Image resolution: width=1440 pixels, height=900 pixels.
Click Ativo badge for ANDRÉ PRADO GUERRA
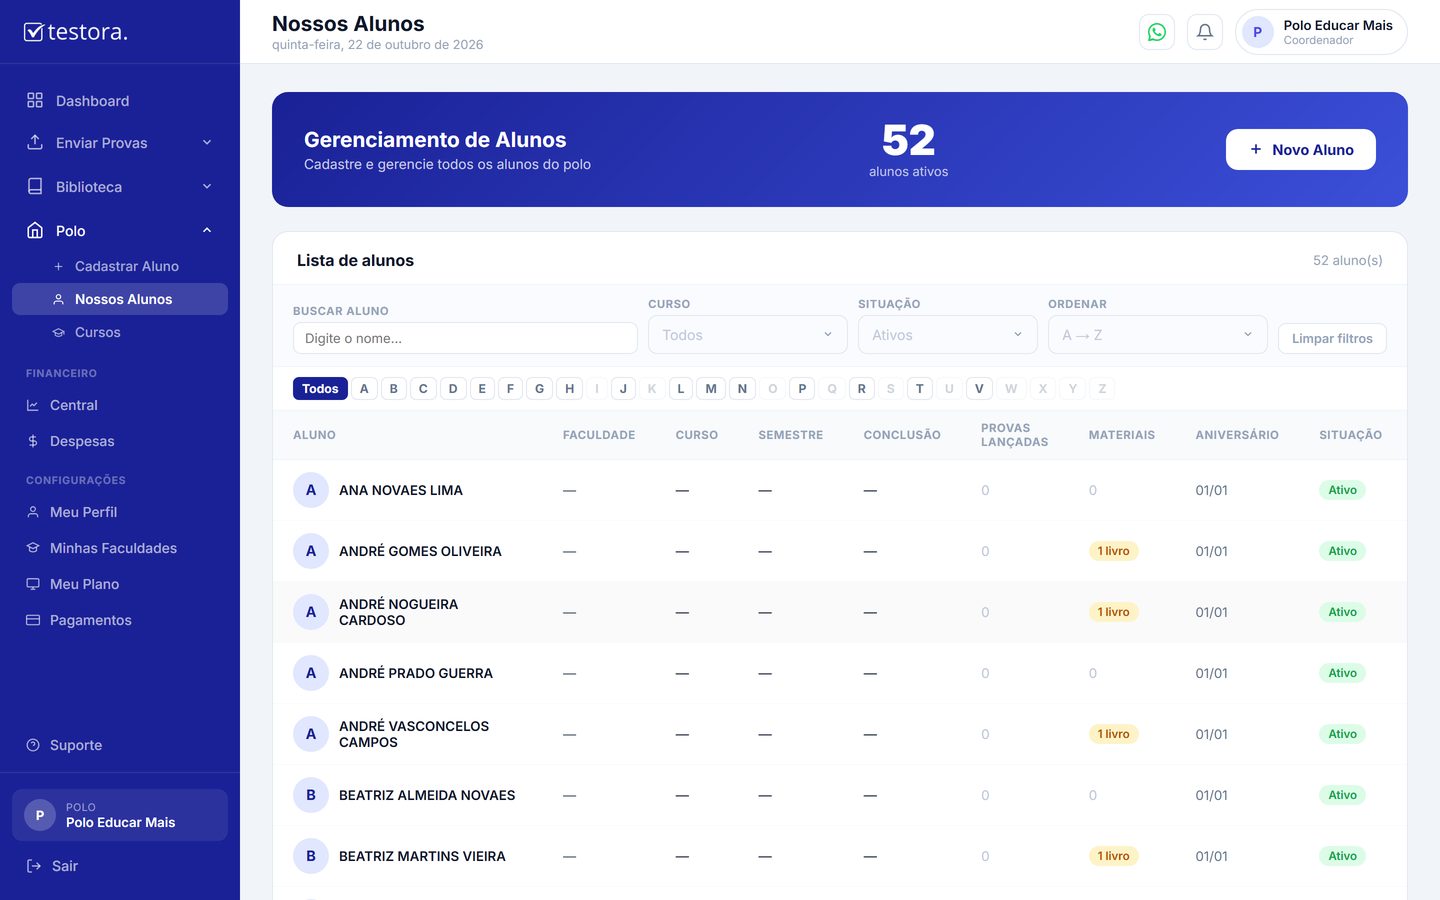click(1342, 673)
